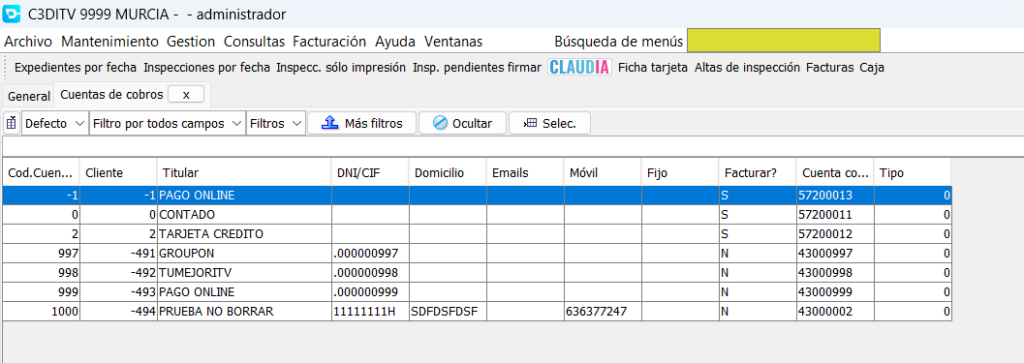Select the Cuentas de cobros tab
This screenshot has height=363, width=1024.
coord(112,95)
